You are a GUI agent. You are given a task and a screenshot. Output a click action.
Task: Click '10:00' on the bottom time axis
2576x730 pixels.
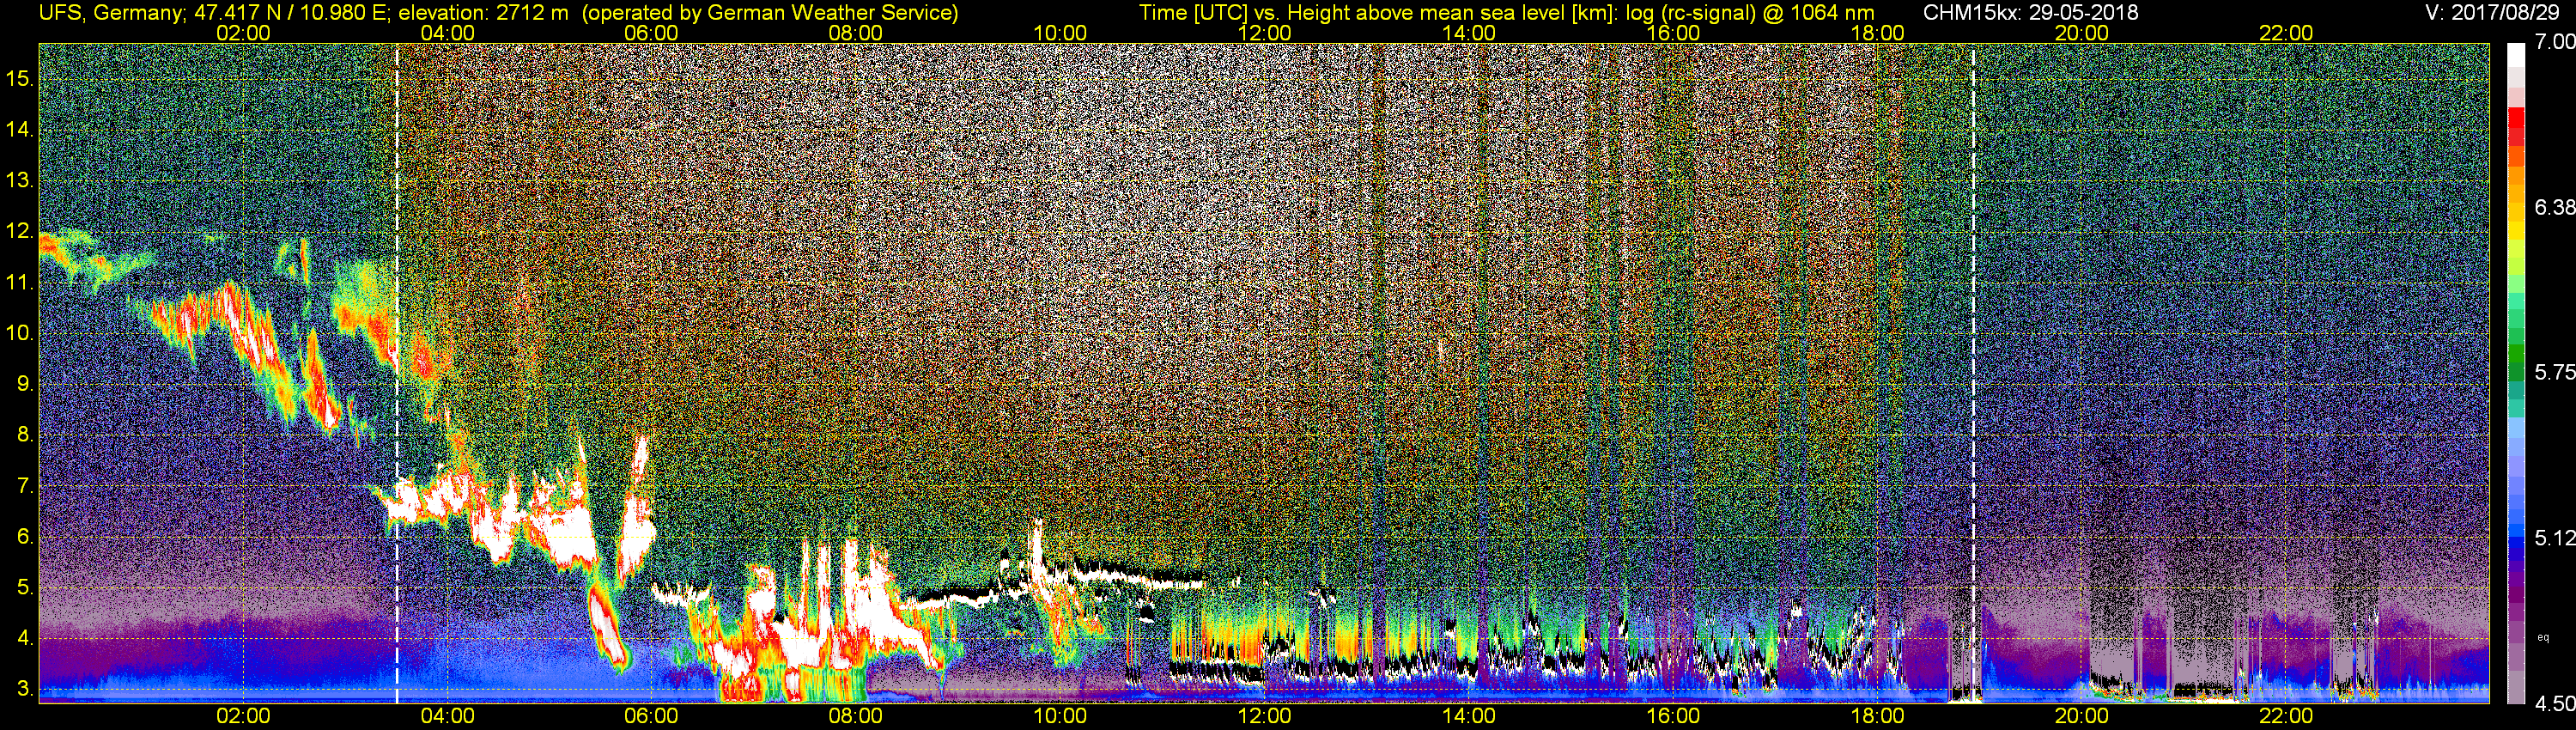[x=1060, y=716]
